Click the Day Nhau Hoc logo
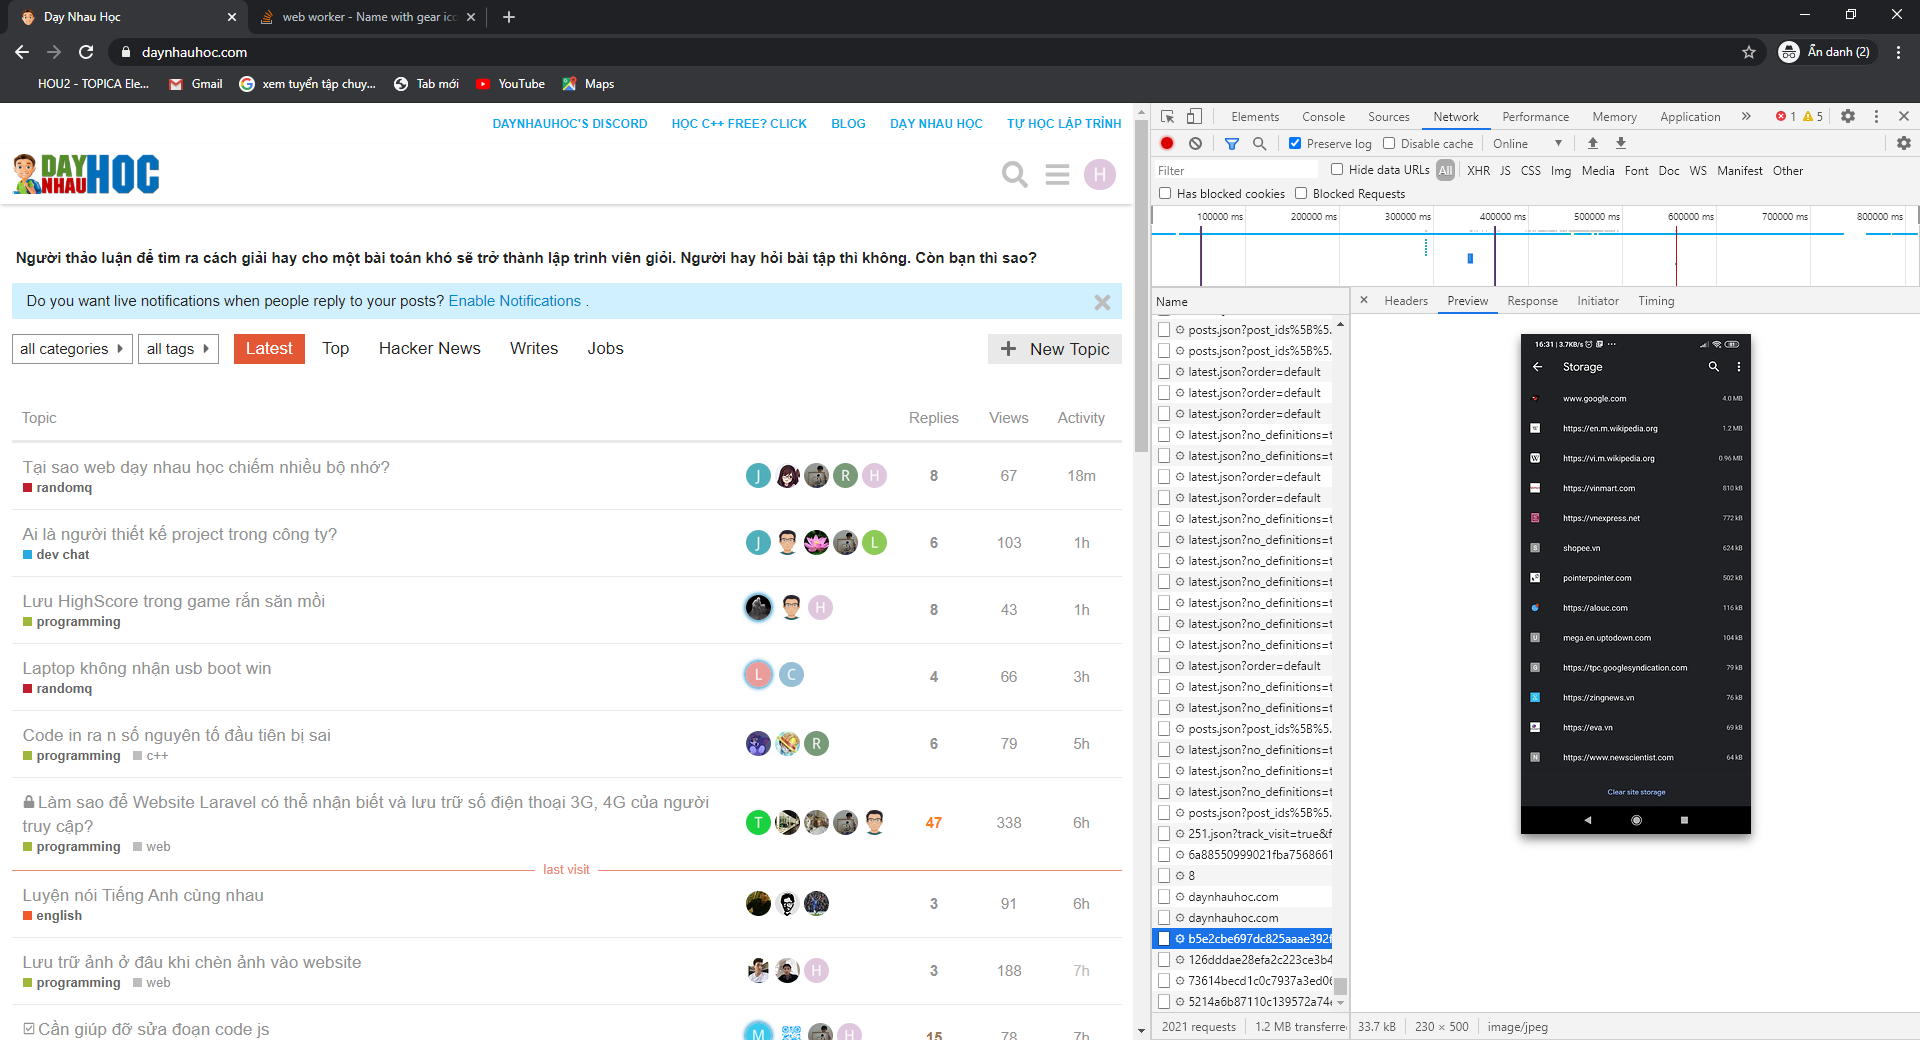The image size is (1920, 1040). tap(86, 174)
